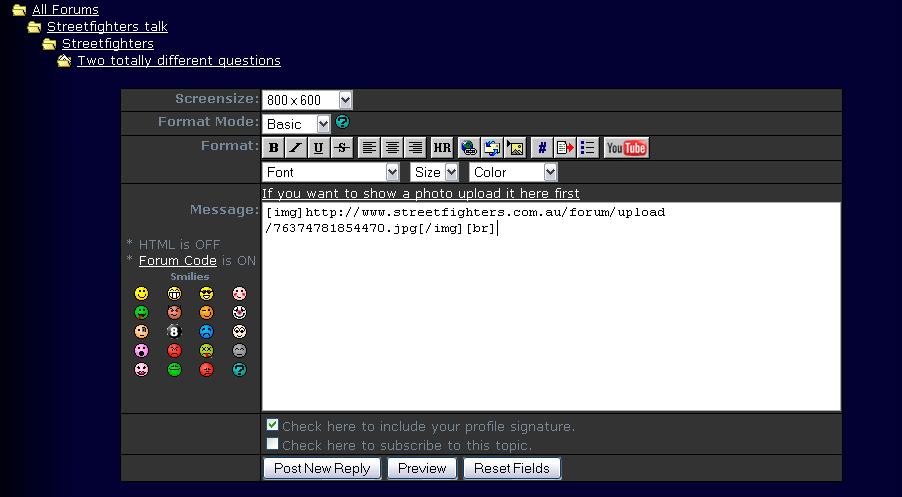Apply italic formatting
The height and width of the screenshot is (497, 902).
296,148
